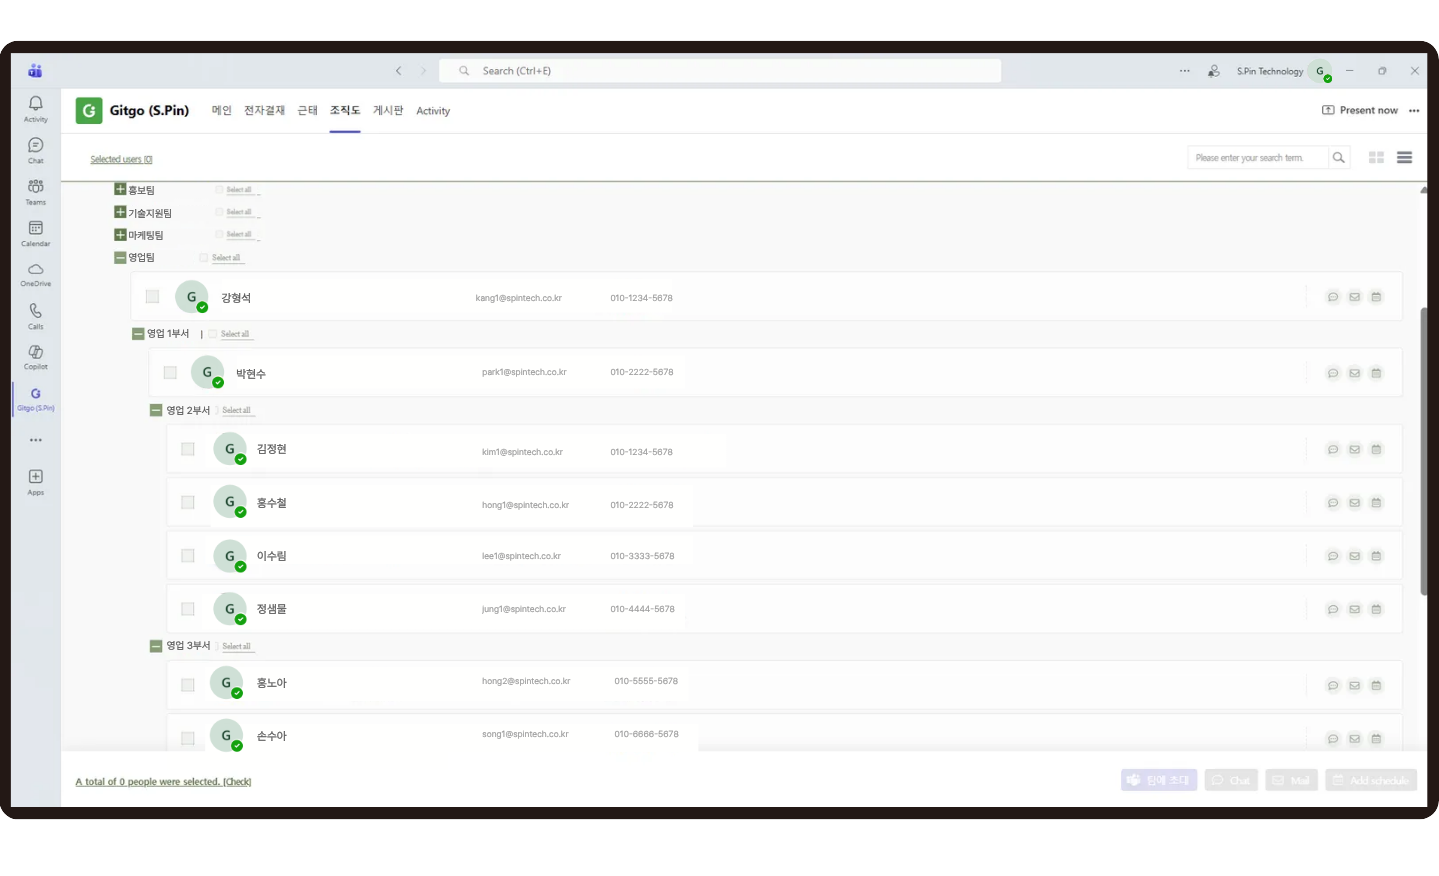Click the Present now button
1439x876 pixels.
tap(1360, 110)
